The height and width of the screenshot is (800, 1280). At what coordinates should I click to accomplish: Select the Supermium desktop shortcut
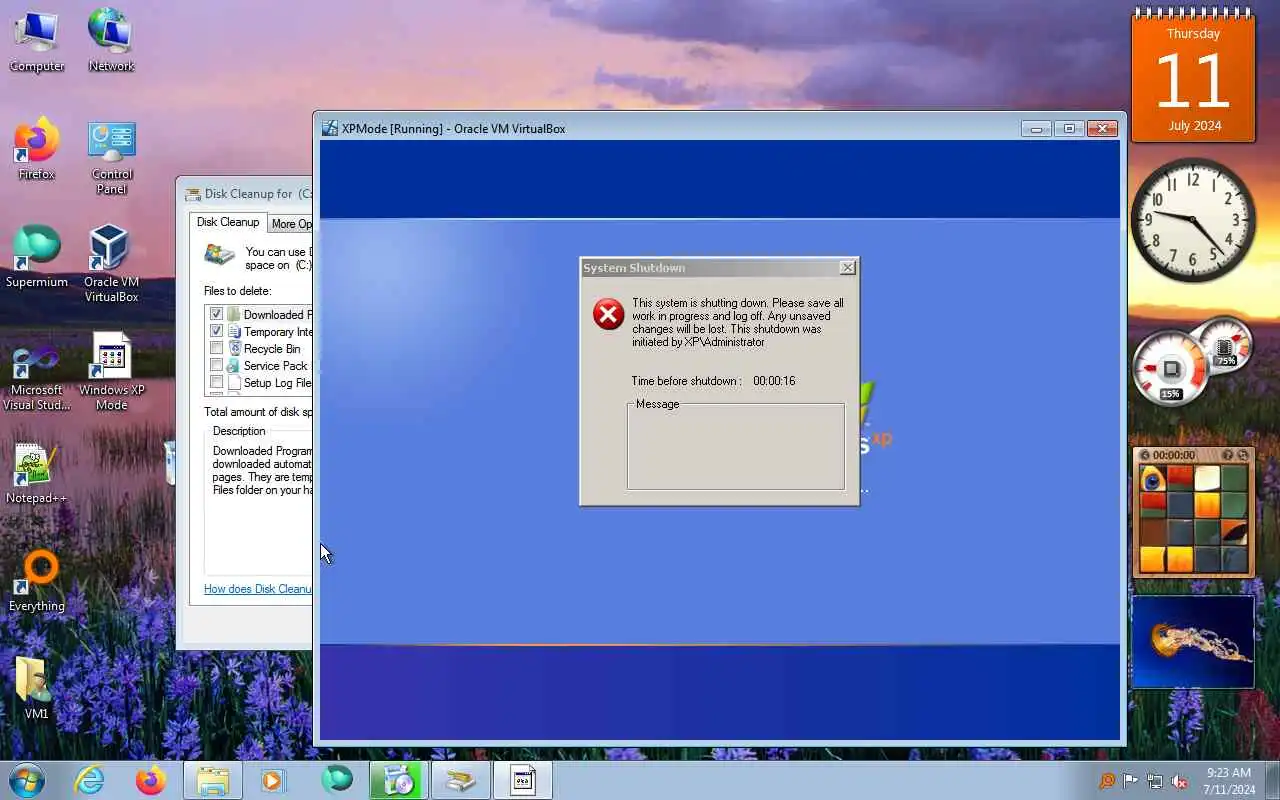37,256
